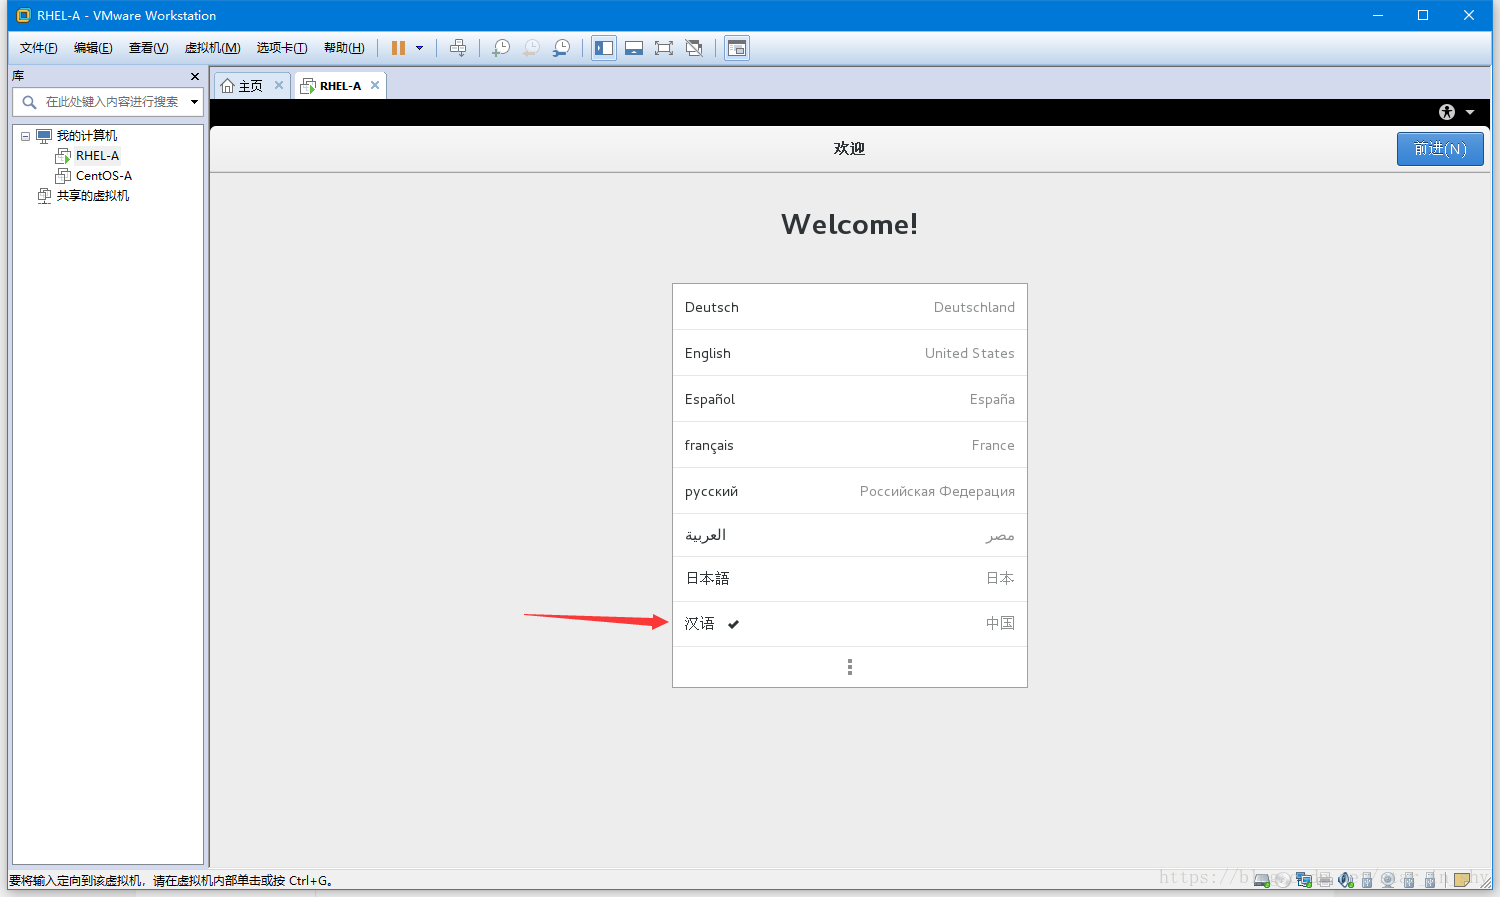1500x897 pixels.
Task: Click the webcam device status icon
Action: [x=1388, y=880]
